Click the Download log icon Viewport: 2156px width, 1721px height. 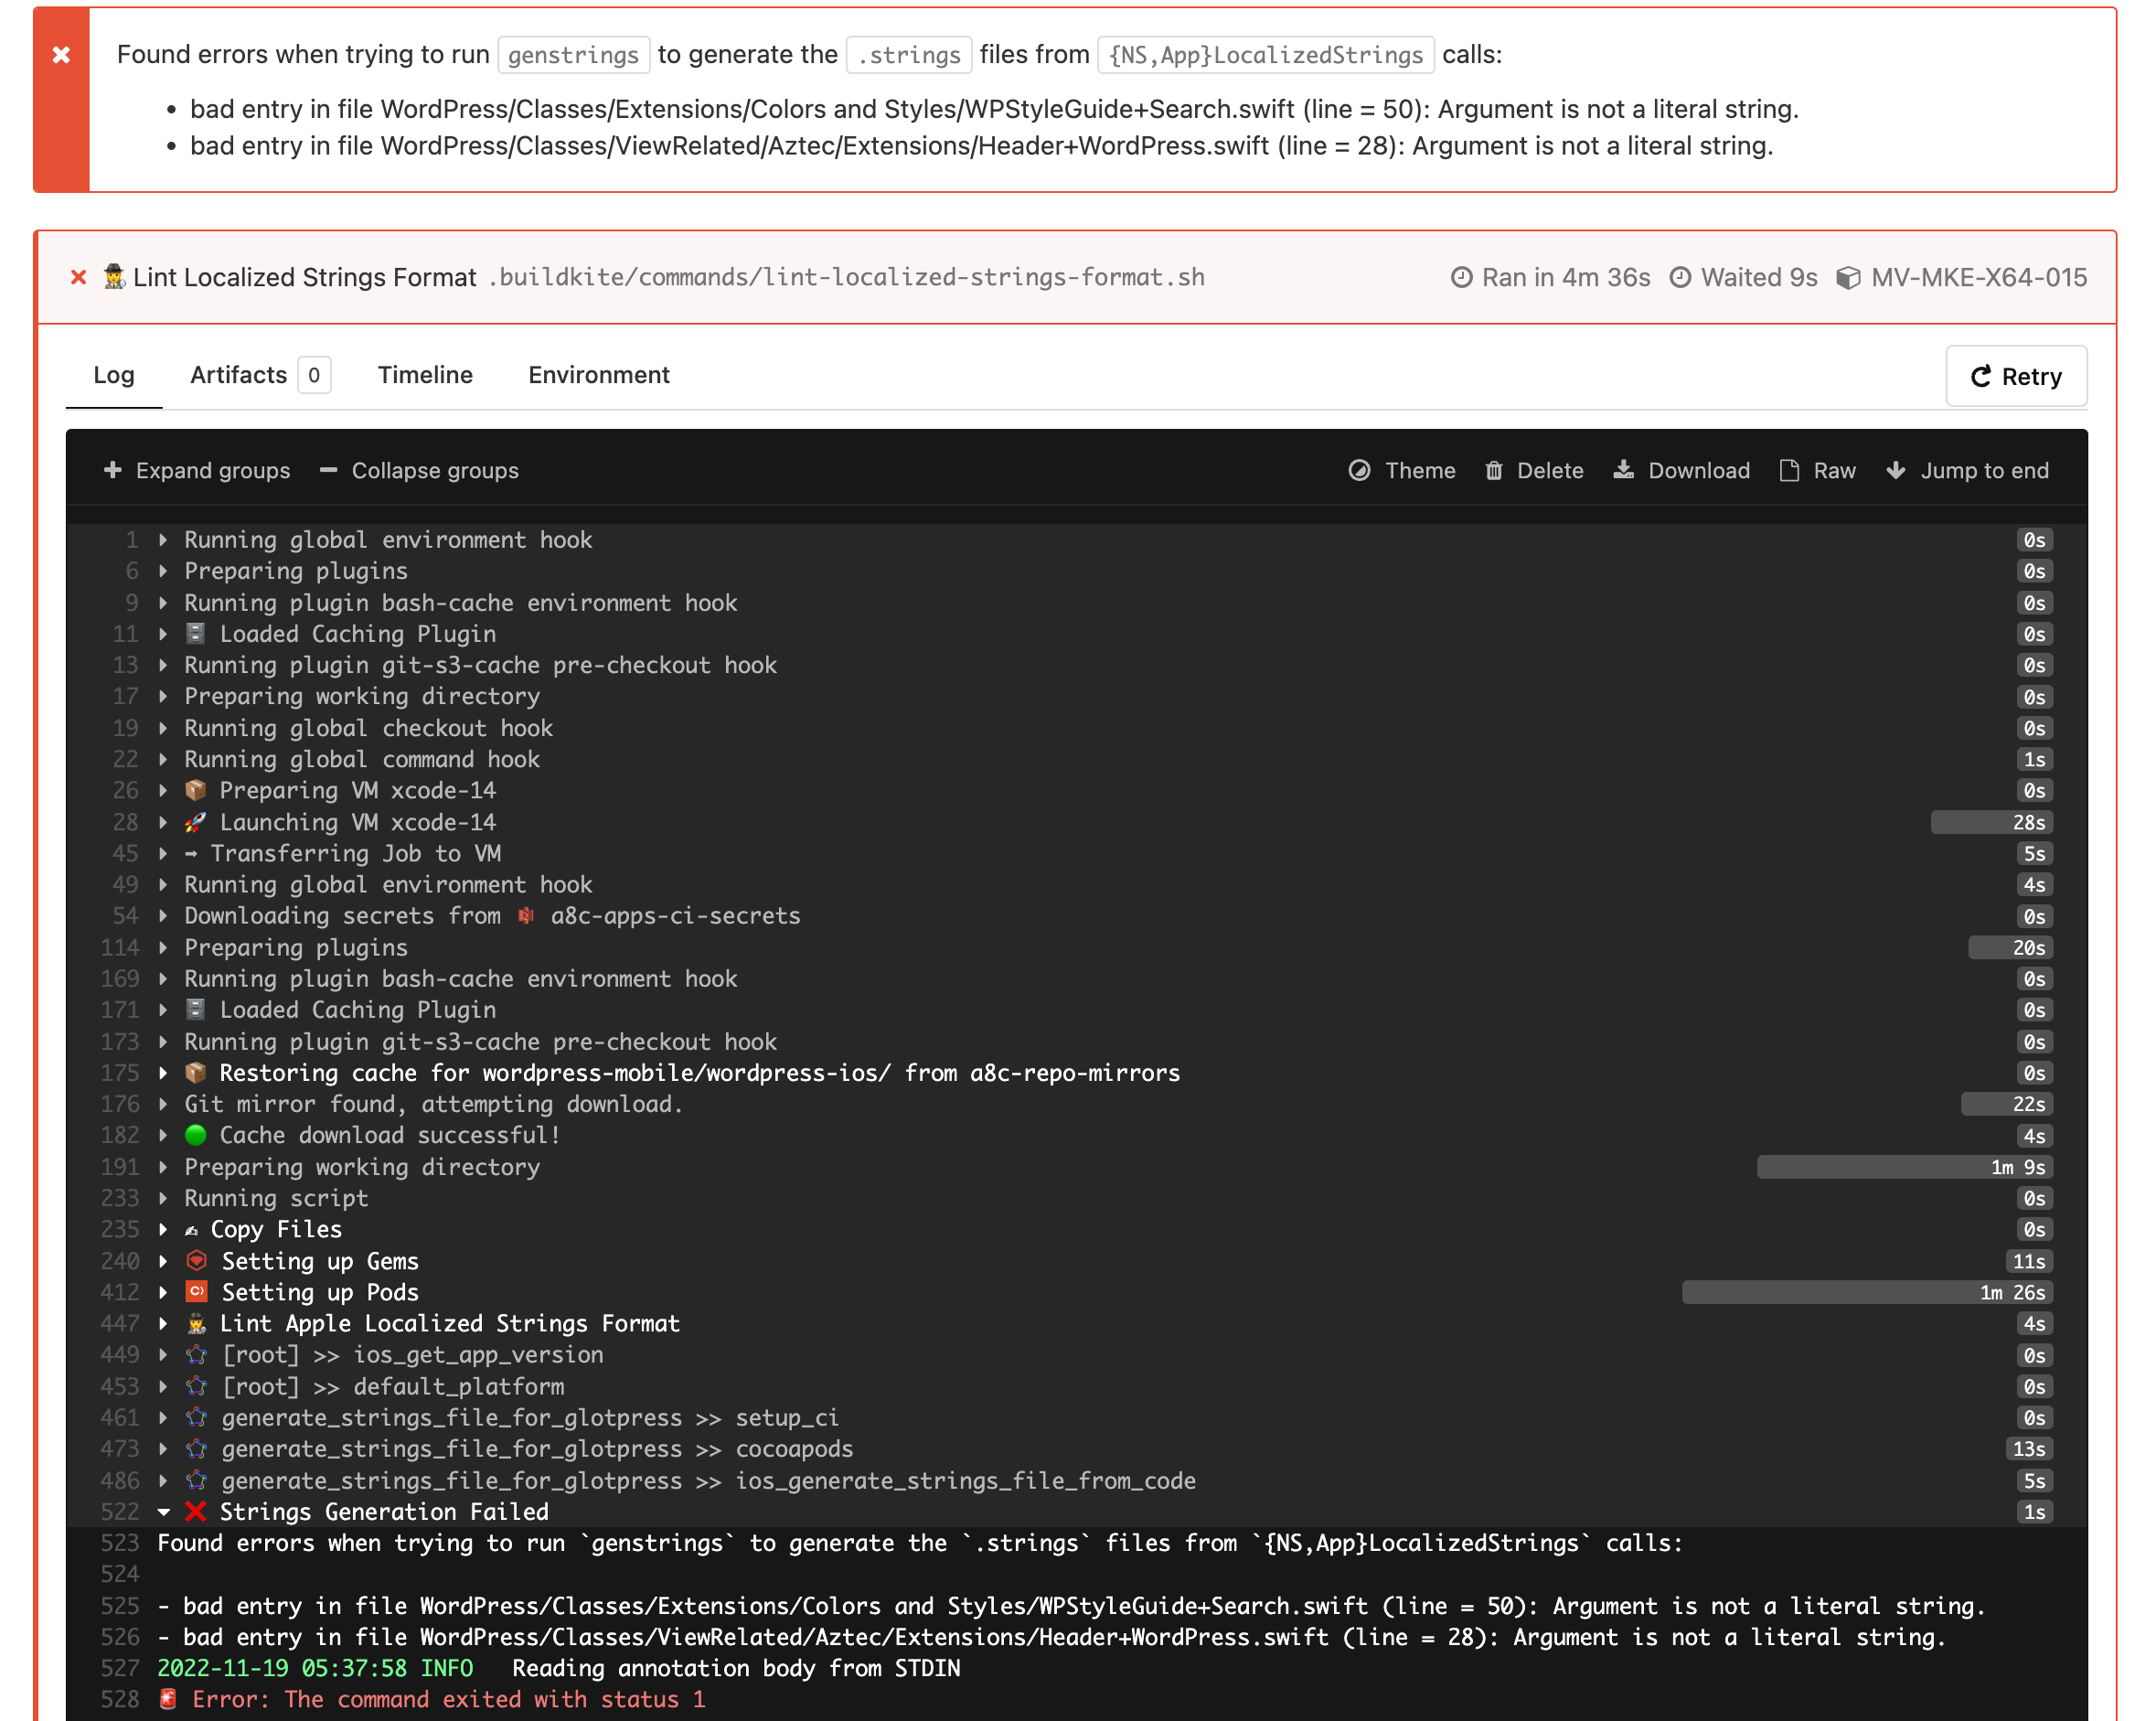point(1623,470)
